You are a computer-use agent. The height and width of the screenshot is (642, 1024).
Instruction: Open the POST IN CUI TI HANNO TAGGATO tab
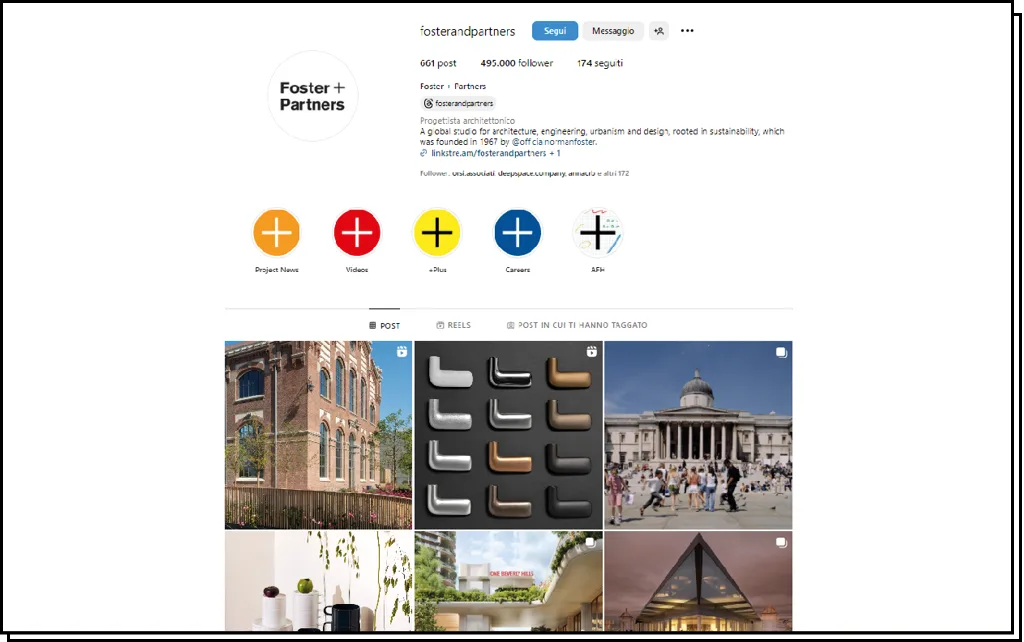click(x=577, y=325)
